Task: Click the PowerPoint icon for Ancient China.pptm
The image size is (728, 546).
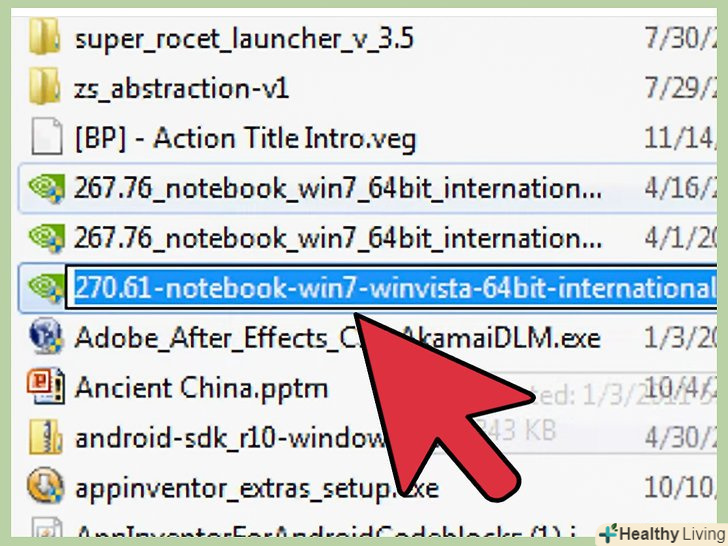Action: pyautogui.click(x=46, y=386)
